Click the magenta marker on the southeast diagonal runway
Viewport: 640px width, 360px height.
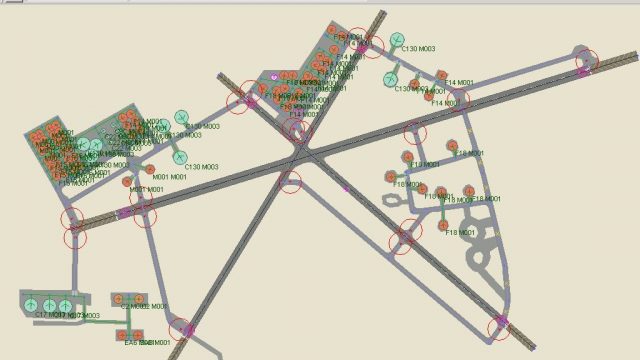point(347,189)
